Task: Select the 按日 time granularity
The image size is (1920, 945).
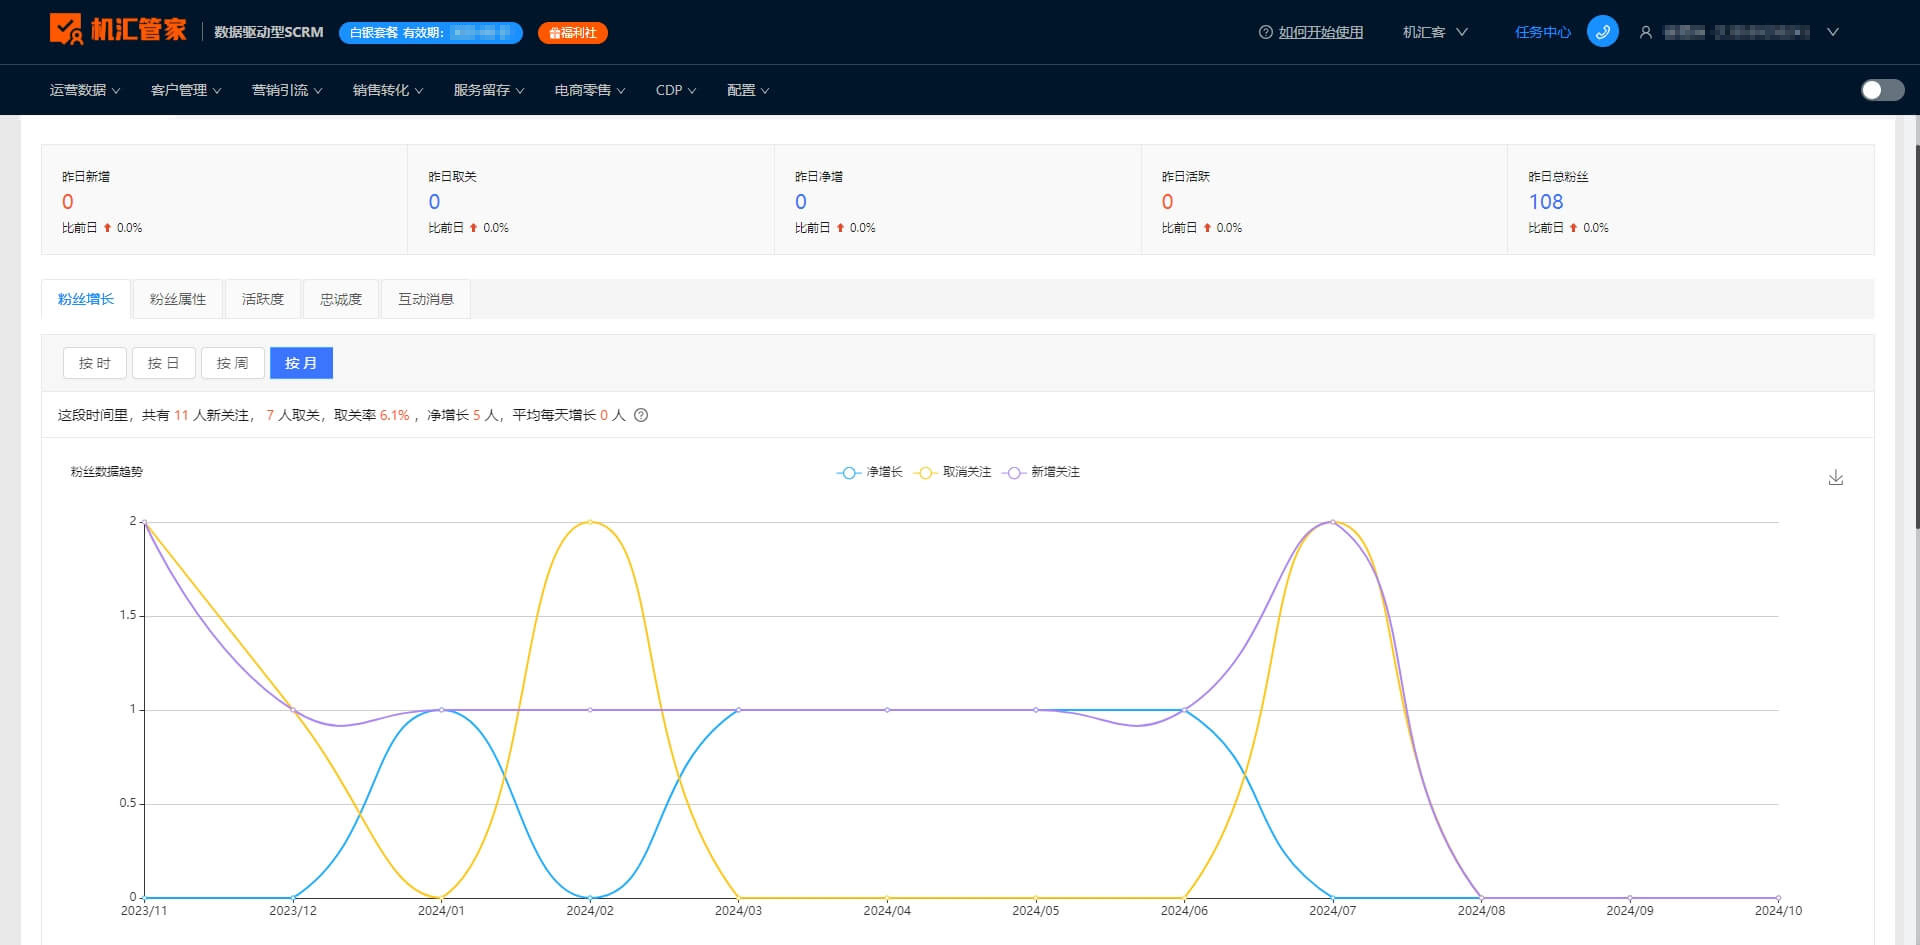Action: (x=164, y=363)
